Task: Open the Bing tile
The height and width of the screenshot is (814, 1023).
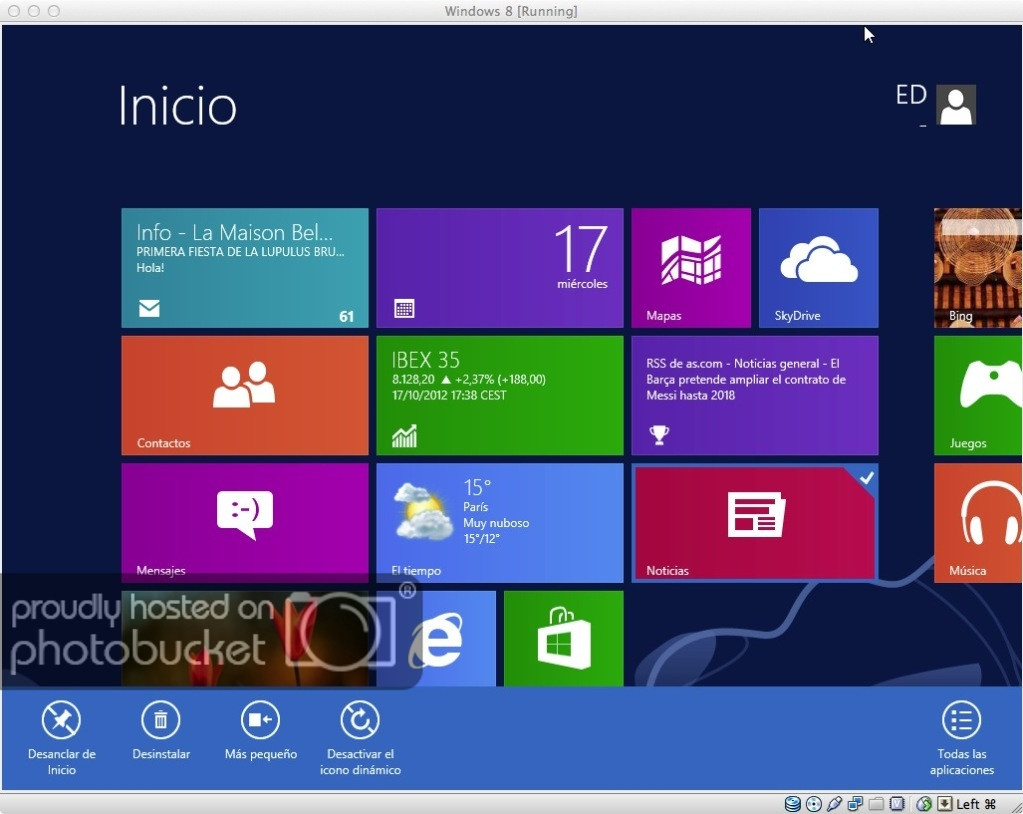Action: point(978,267)
